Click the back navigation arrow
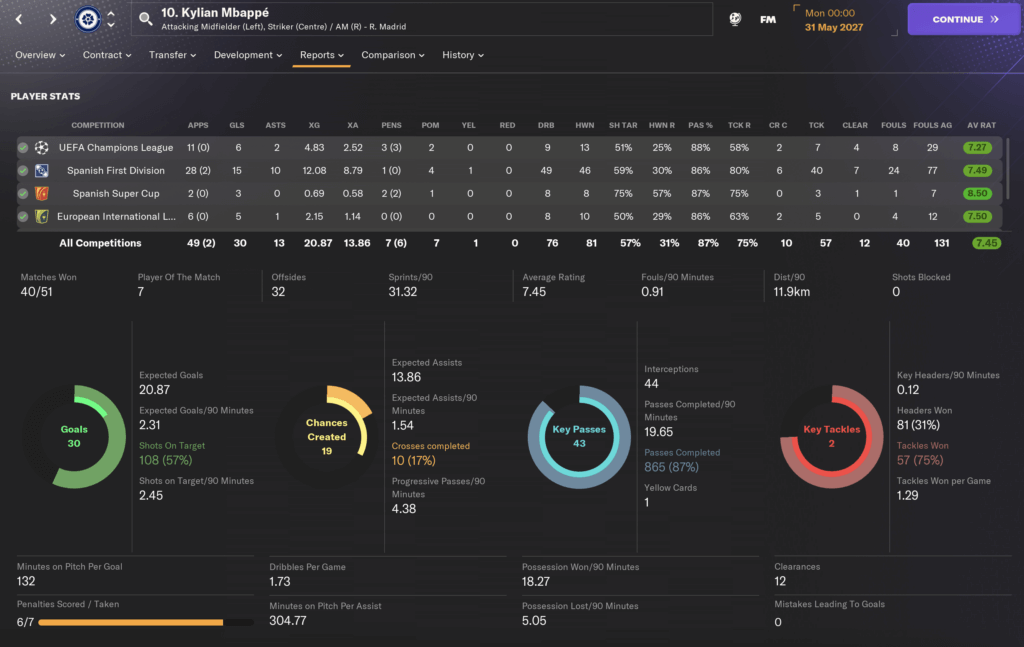The width and height of the screenshot is (1024, 647). point(23,19)
